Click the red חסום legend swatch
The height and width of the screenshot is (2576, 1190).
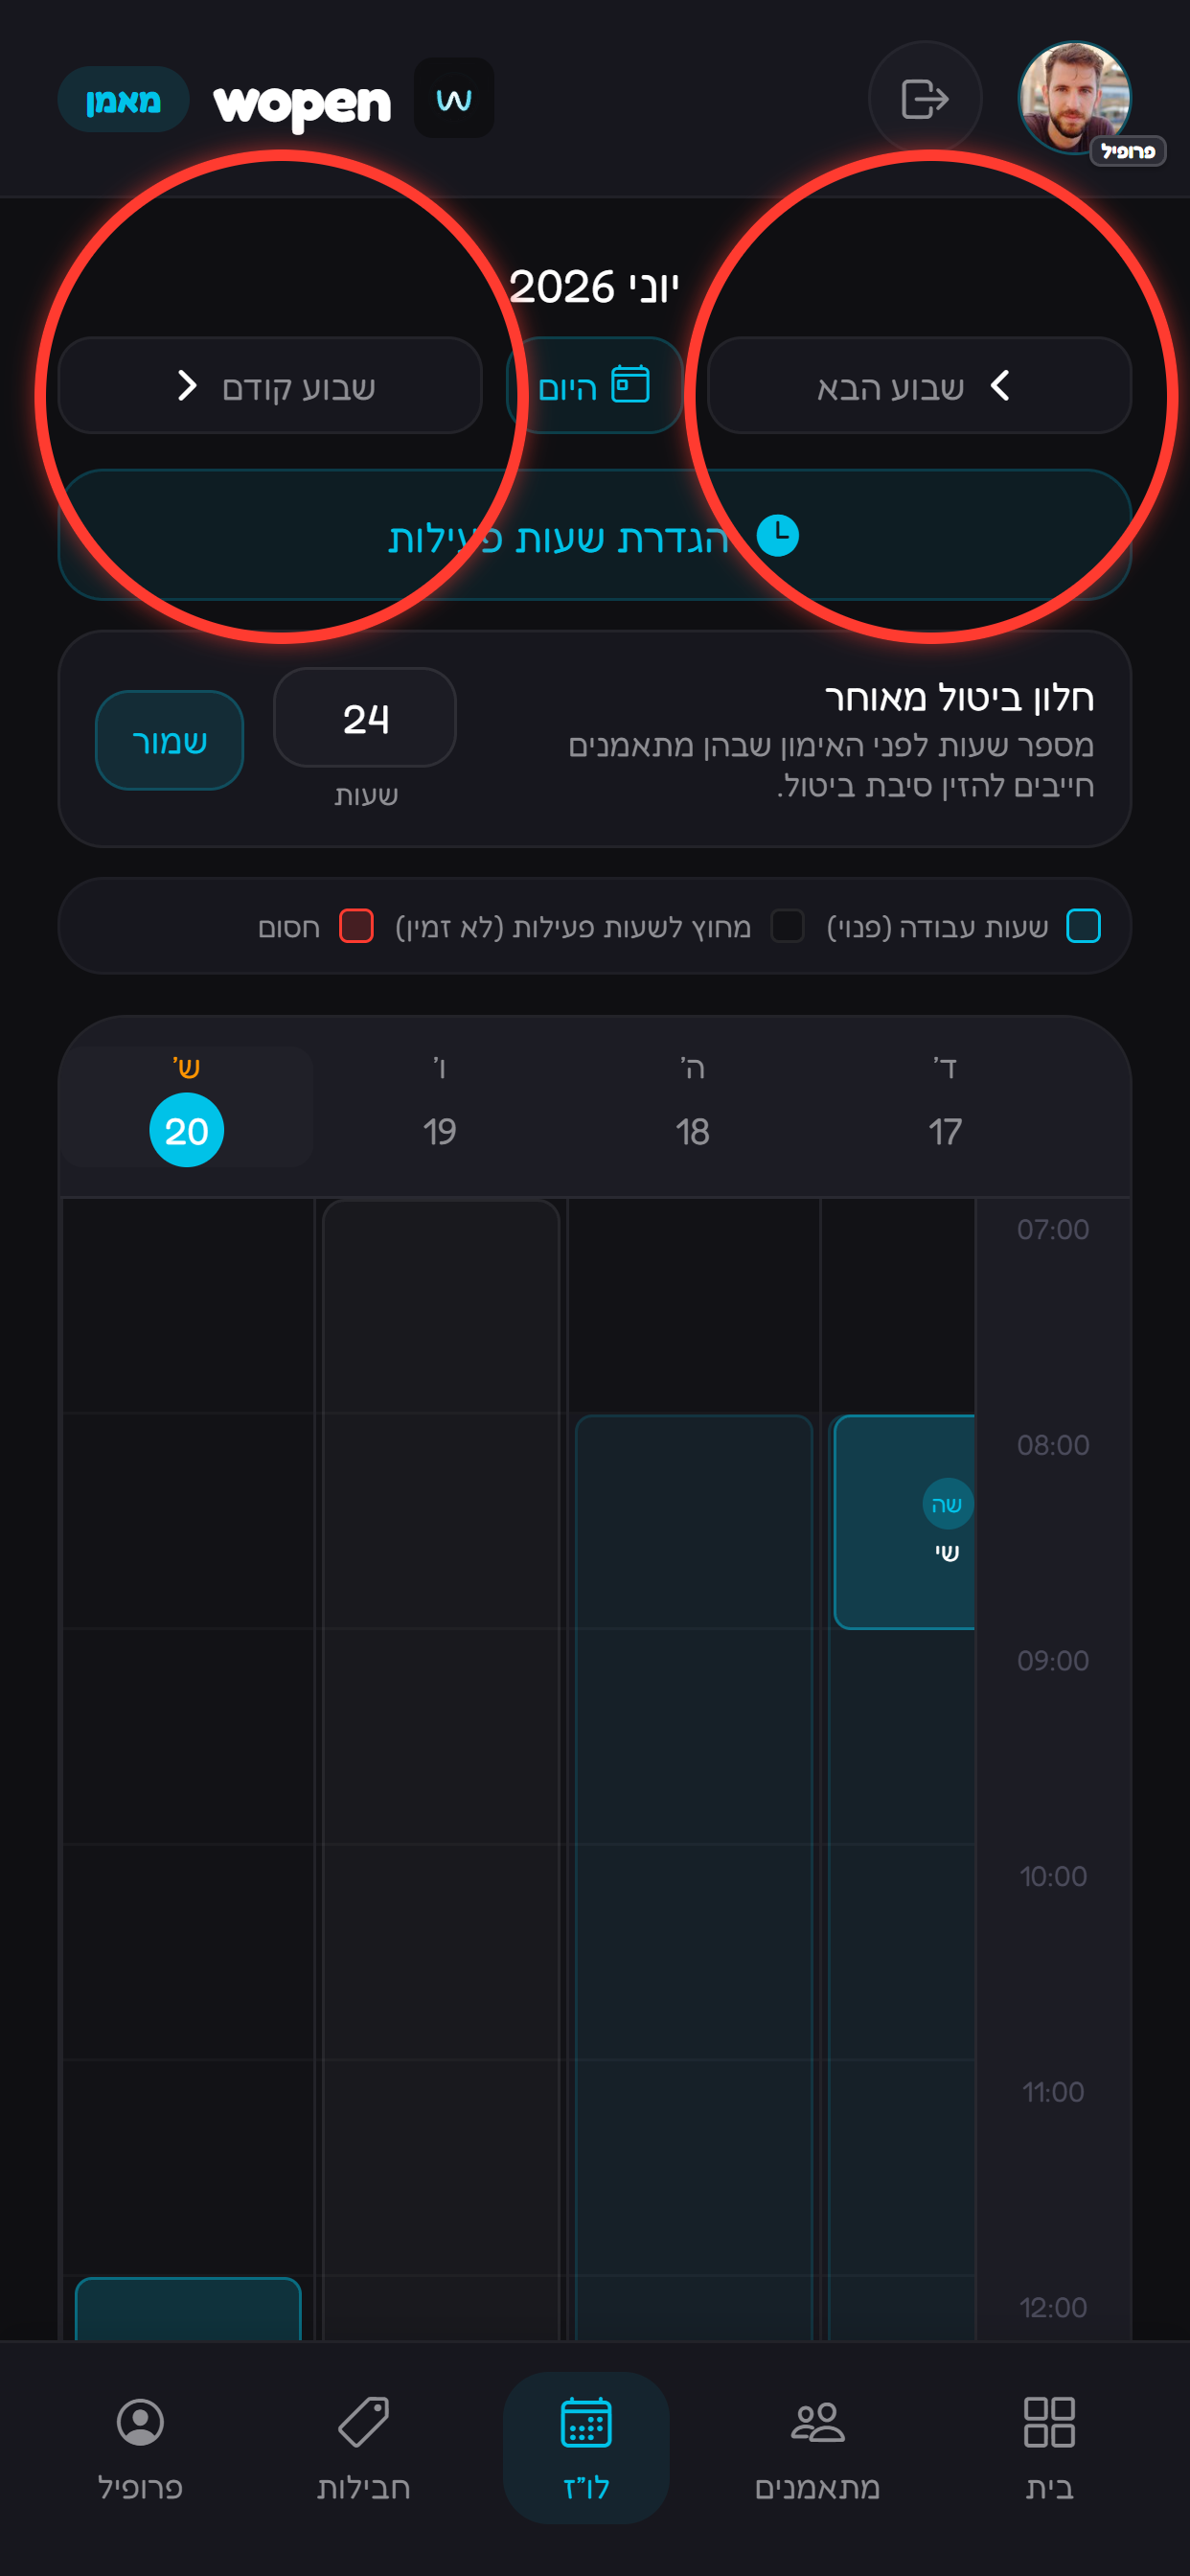click(x=356, y=927)
